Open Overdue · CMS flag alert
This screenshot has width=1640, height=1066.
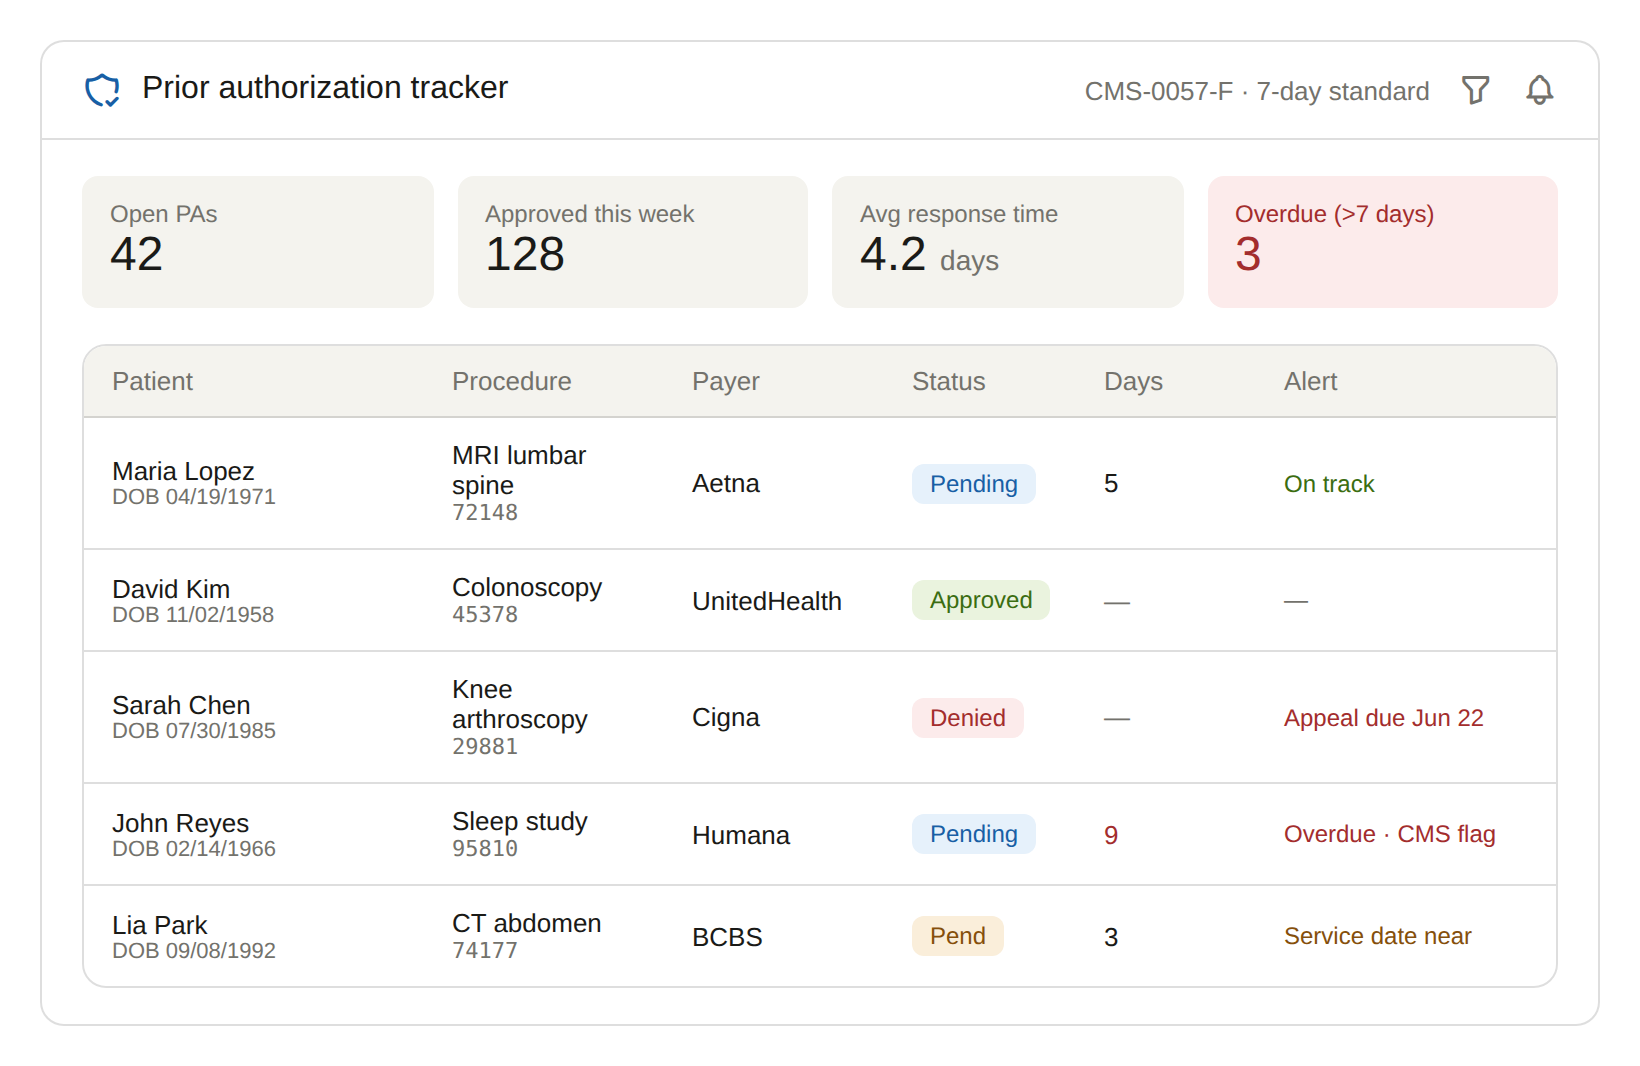[x=1390, y=834]
